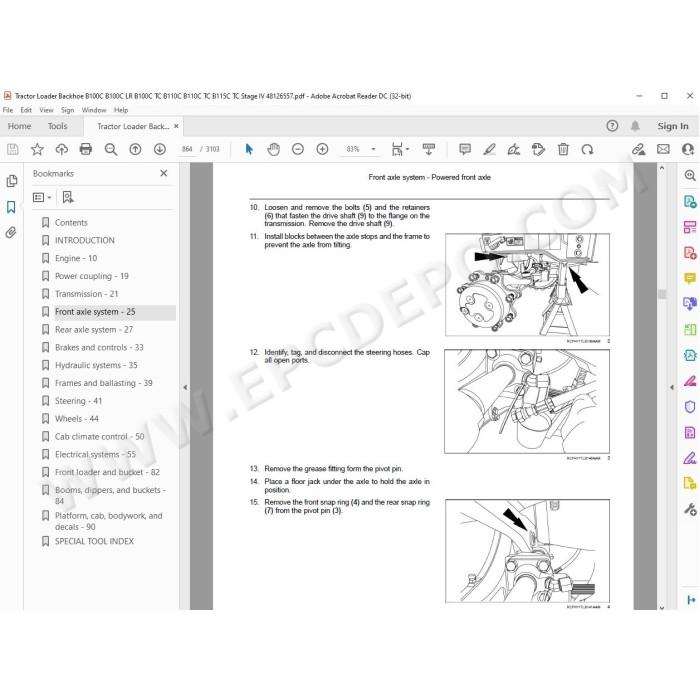This screenshot has height=700, width=700.
Task: Switch to the Home tab
Action: pyautogui.click(x=19, y=126)
